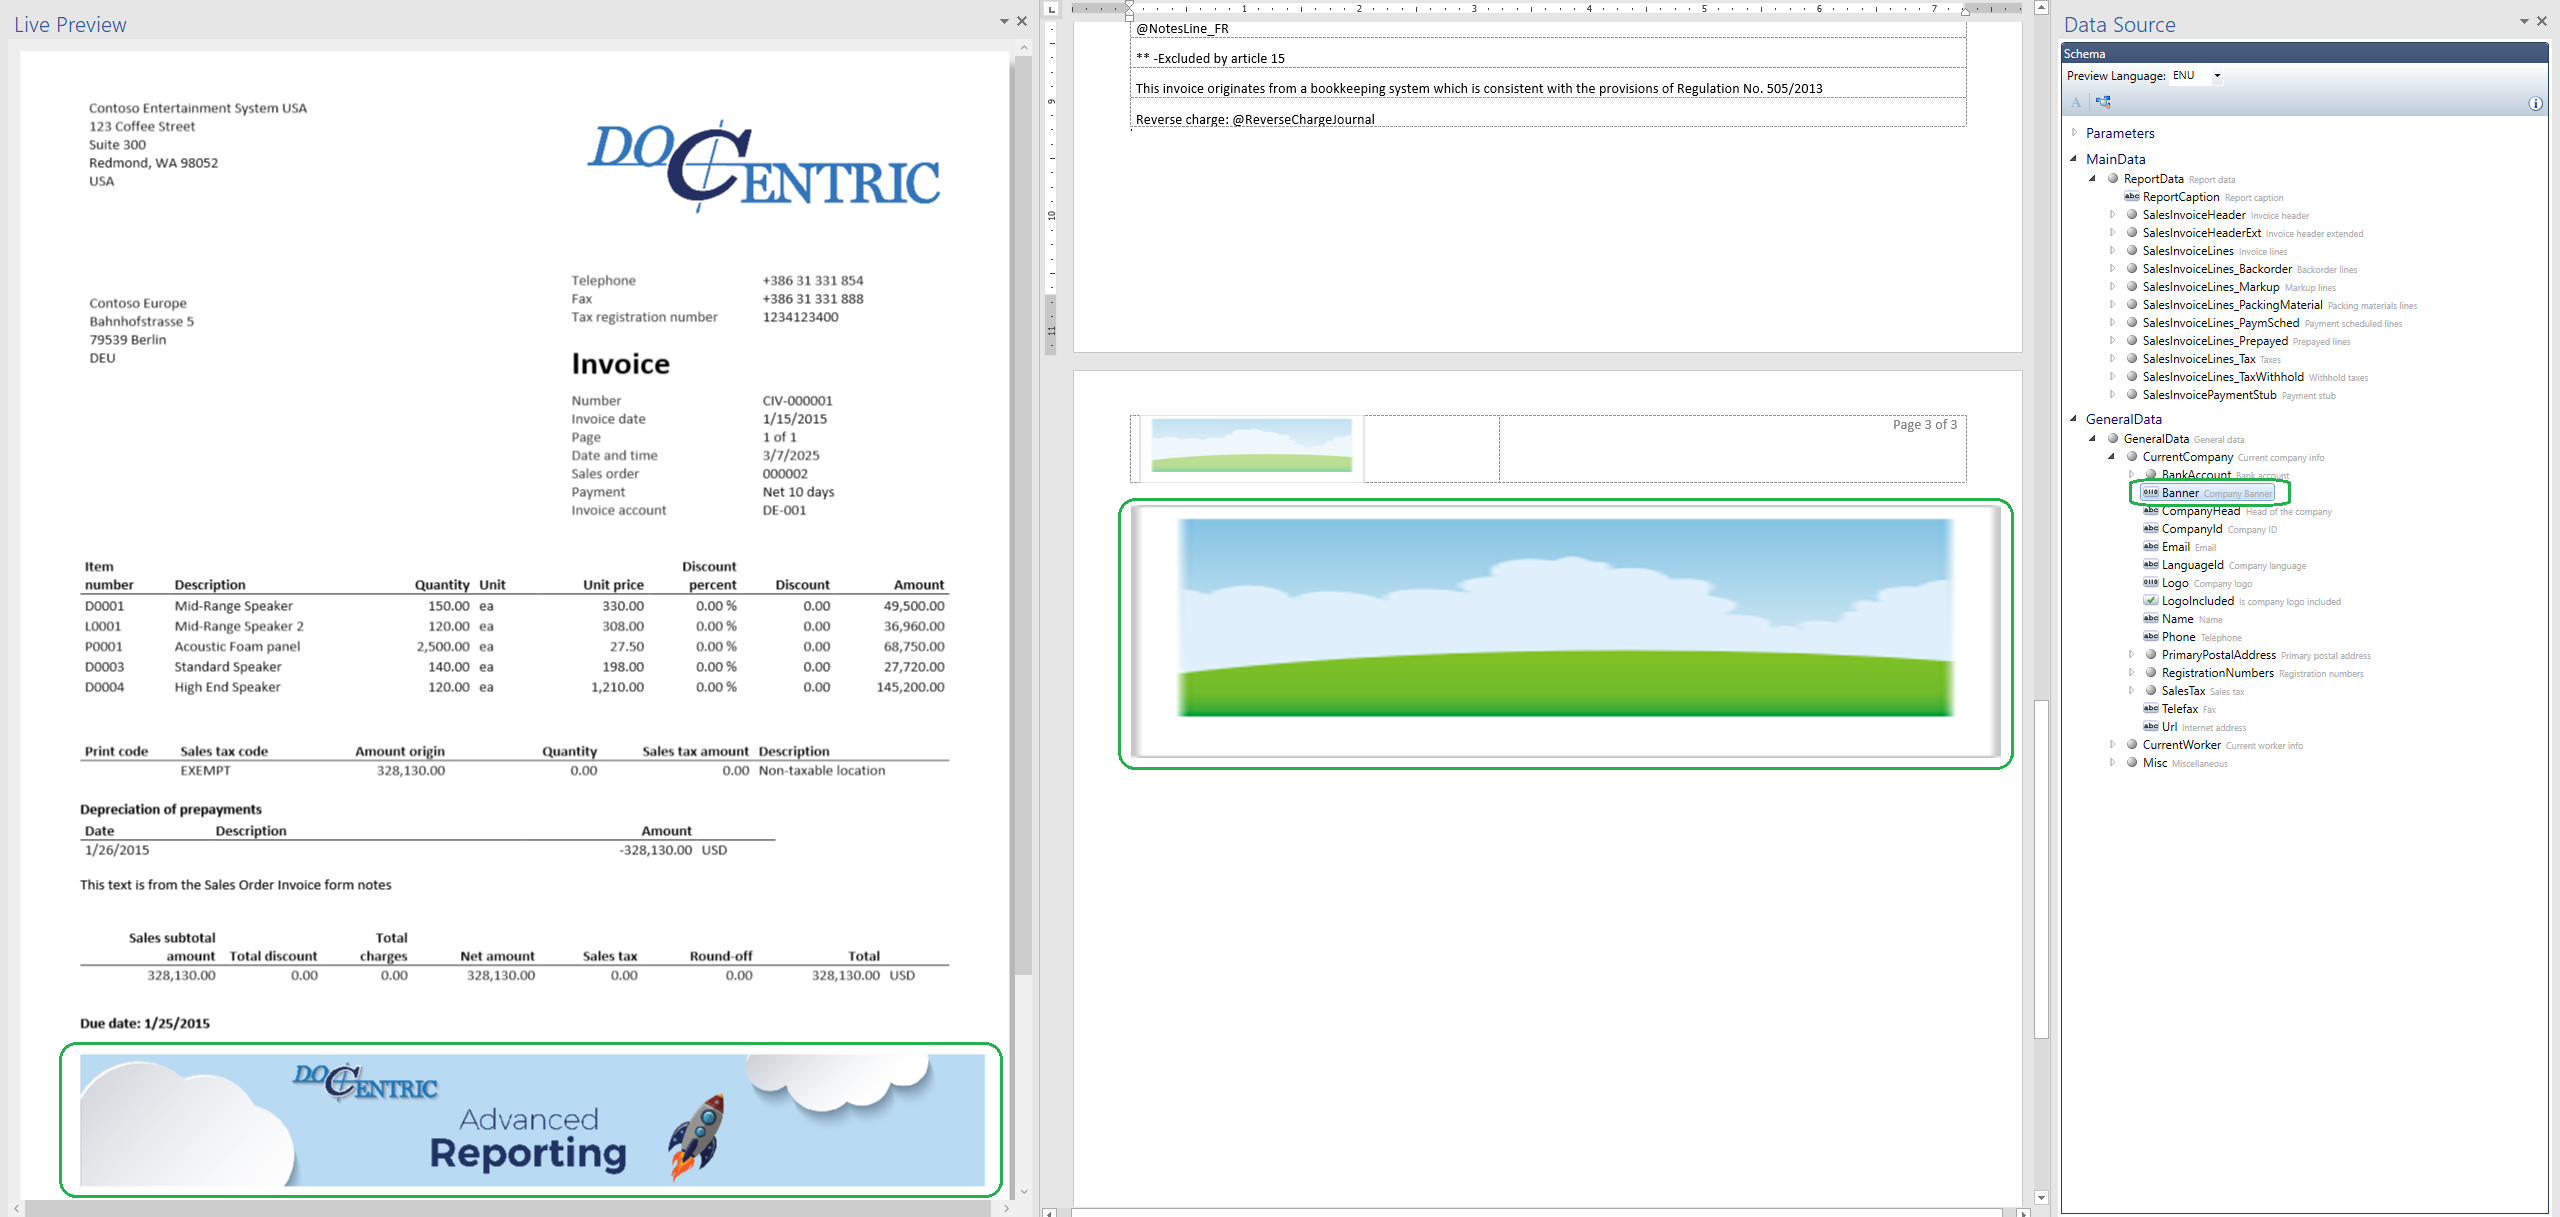Click the binary icon beside Logo field
Image resolution: width=2560 pixels, height=1217 pixels.
[x=2150, y=583]
